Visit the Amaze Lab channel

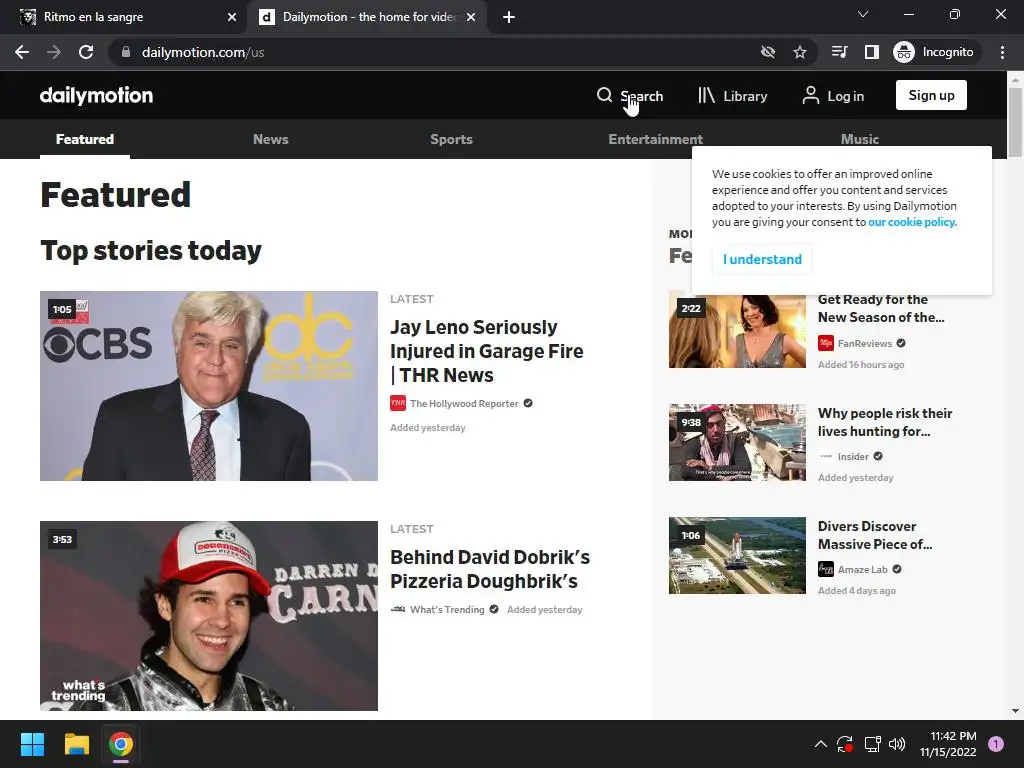tap(862, 569)
